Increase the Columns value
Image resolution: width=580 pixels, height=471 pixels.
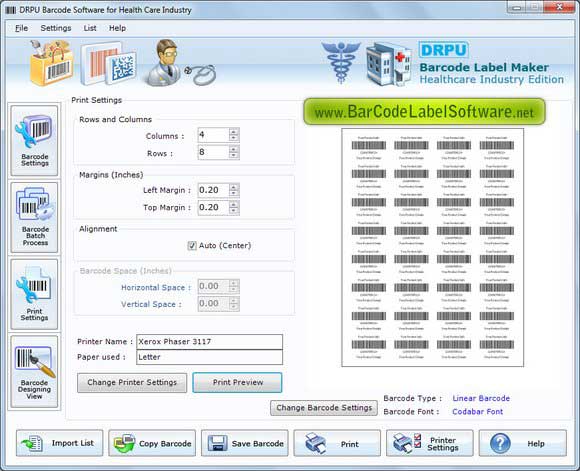pos(234,131)
